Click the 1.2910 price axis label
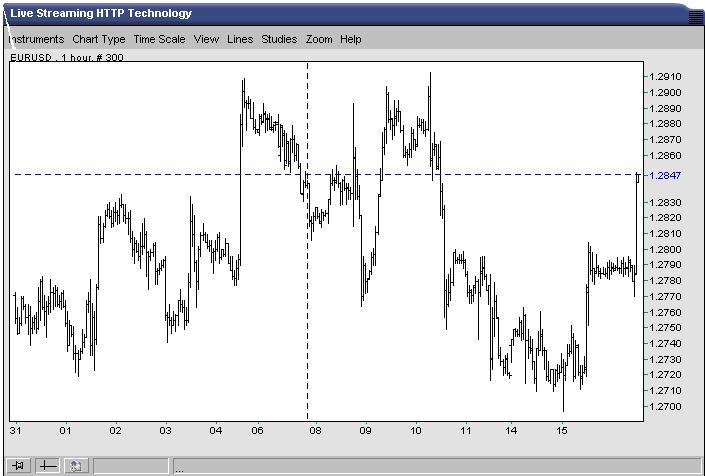Viewport: 705px width, 476px height. coord(665,77)
